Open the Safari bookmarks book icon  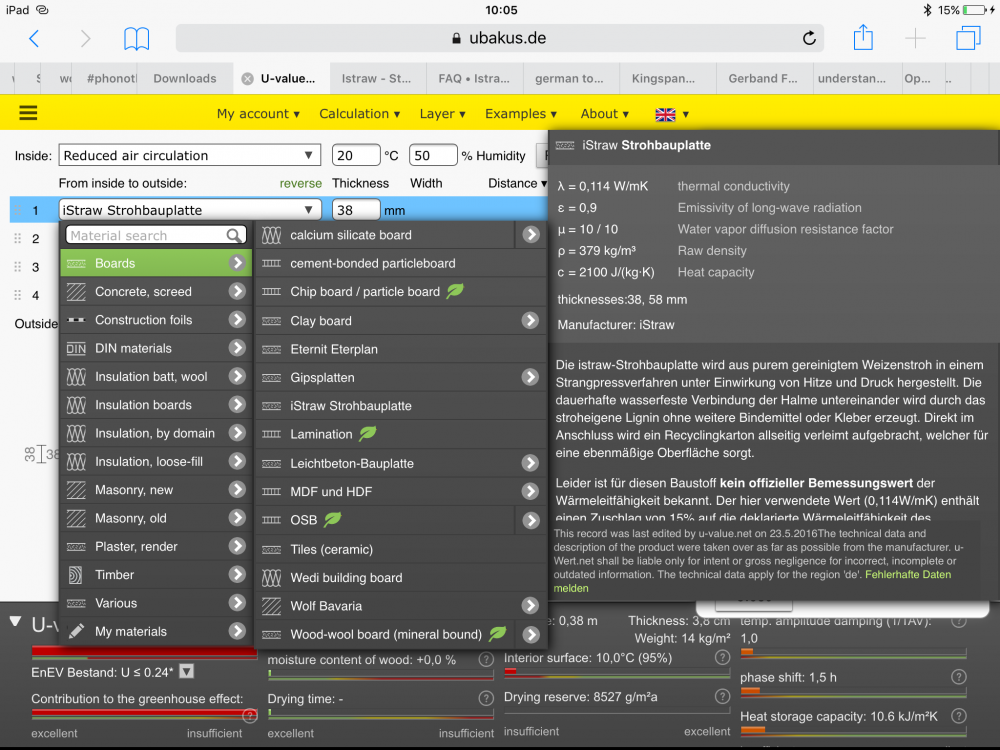tap(136, 39)
